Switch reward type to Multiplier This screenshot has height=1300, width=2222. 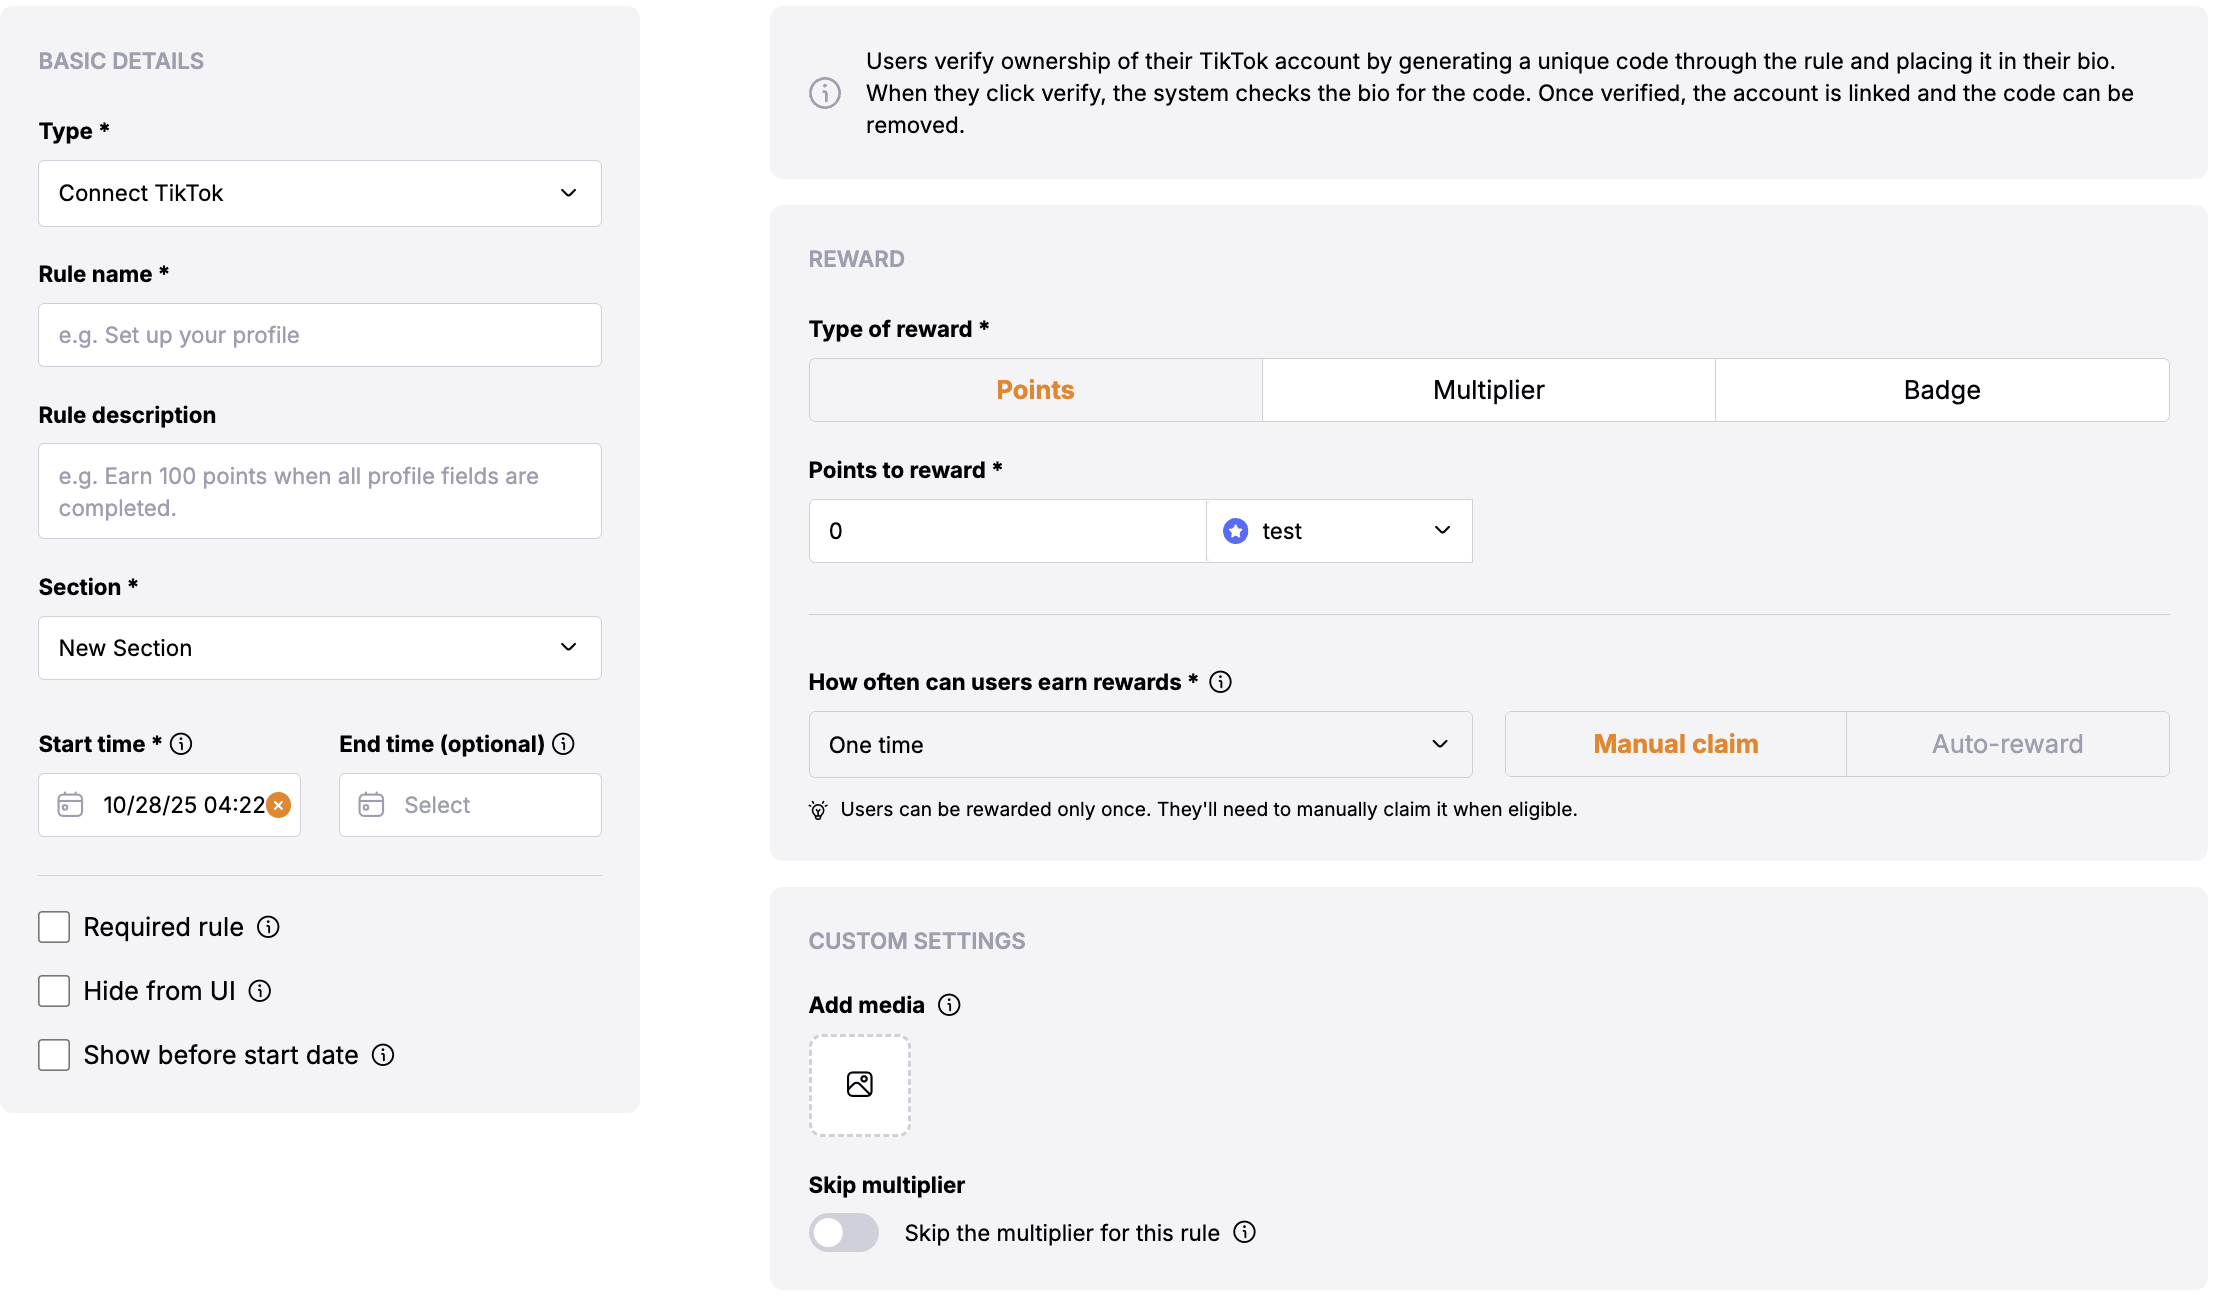(x=1488, y=390)
